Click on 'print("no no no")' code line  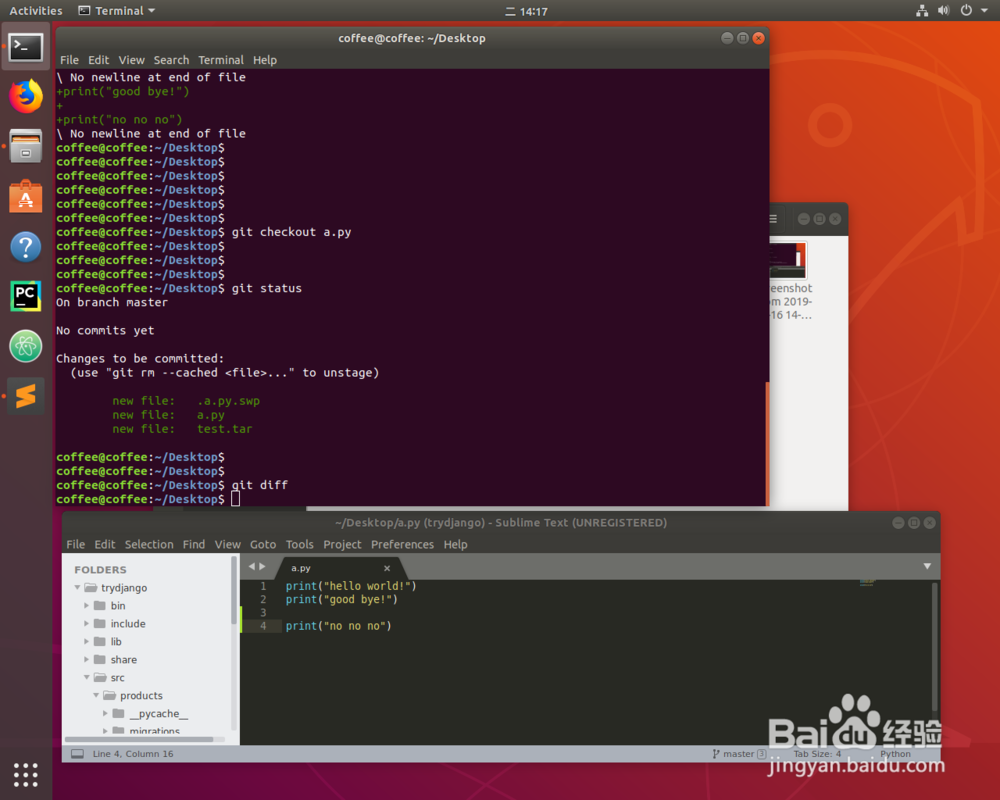point(338,626)
